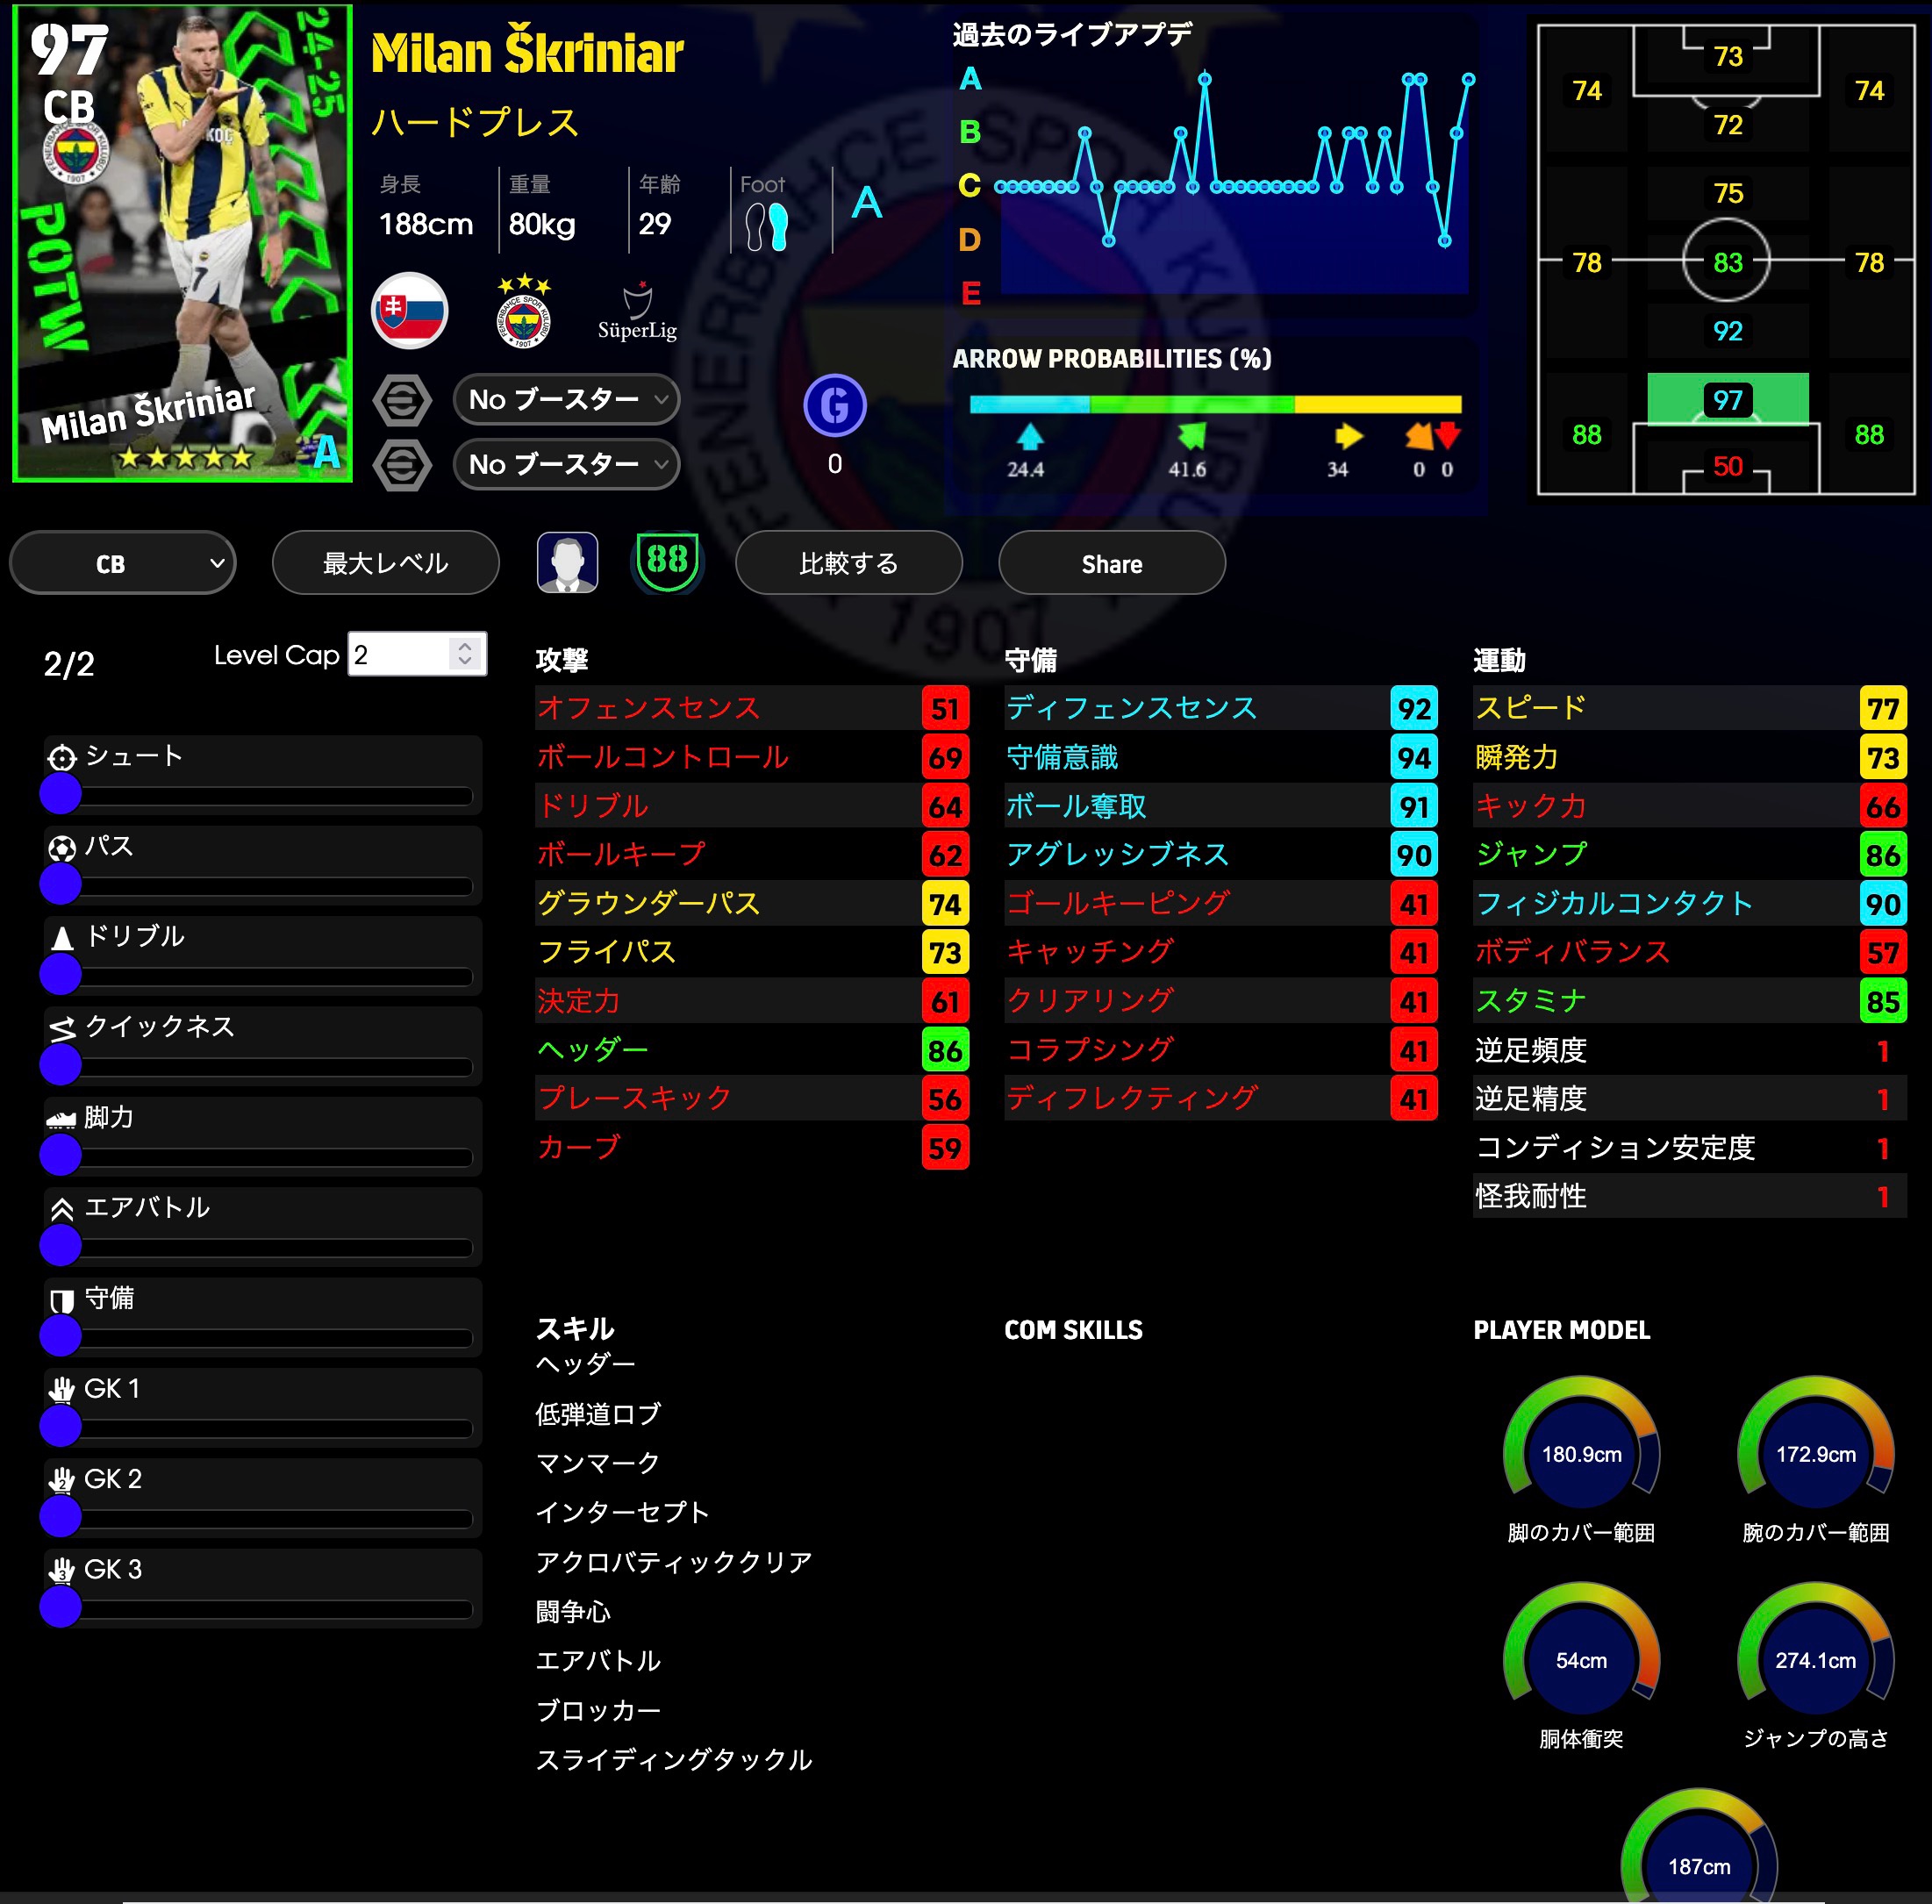The height and width of the screenshot is (1904, 1932).
Task: Click the スライディングタックル skill entry
Action: (x=674, y=1760)
